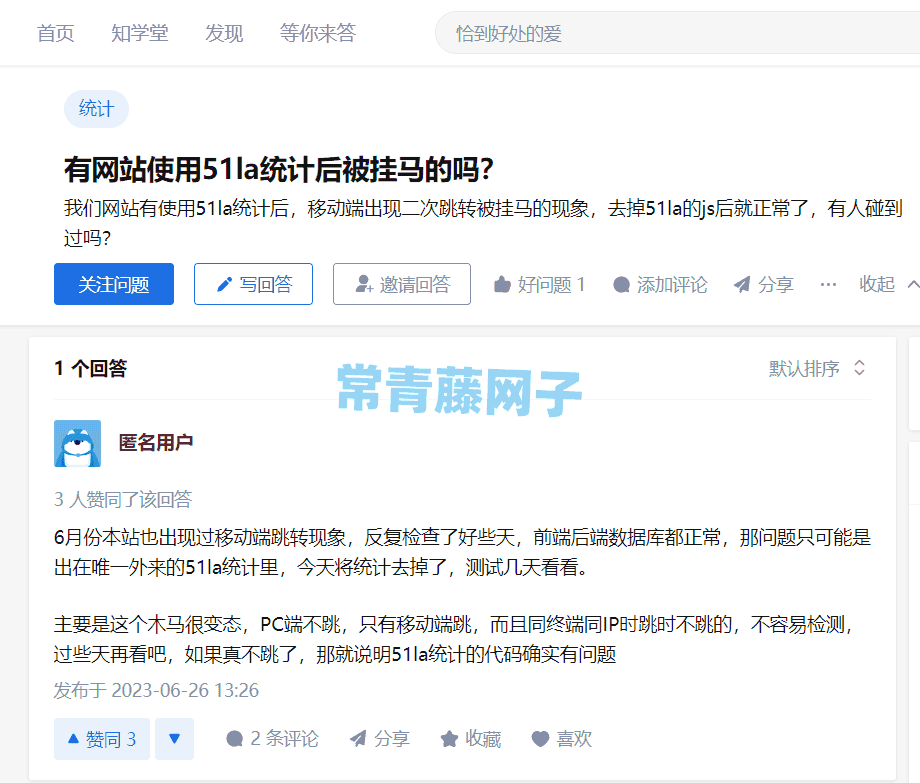This screenshot has width=920, height=783.
Task: Open the 等你来答 navigation item
Action: click(x=317, y=33)
